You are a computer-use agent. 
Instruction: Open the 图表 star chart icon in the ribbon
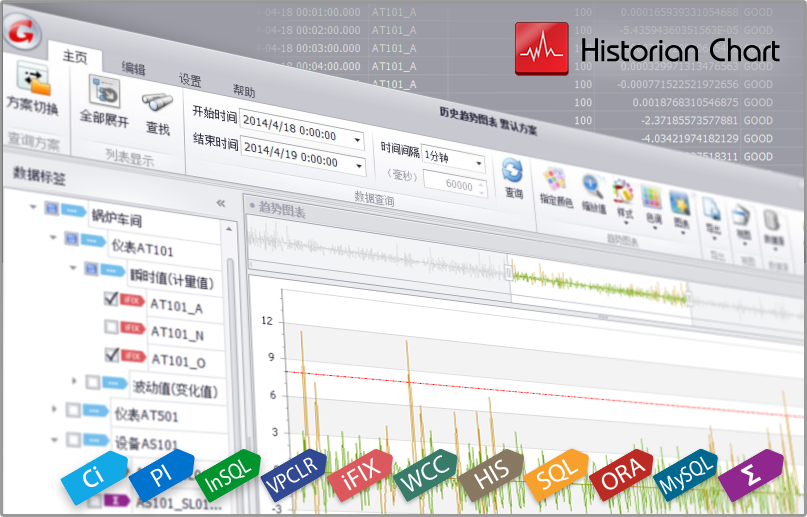pyautogui.click(x=679, y=204)
